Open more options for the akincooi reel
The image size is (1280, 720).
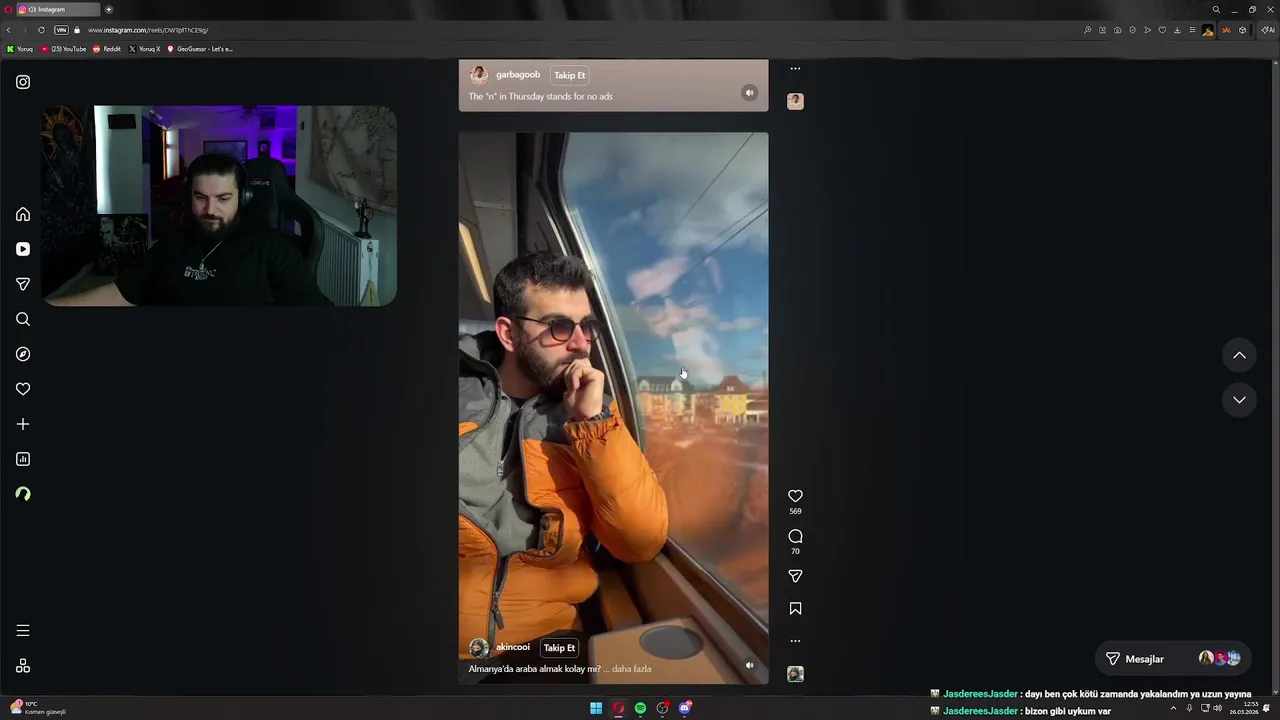[795, 641]
